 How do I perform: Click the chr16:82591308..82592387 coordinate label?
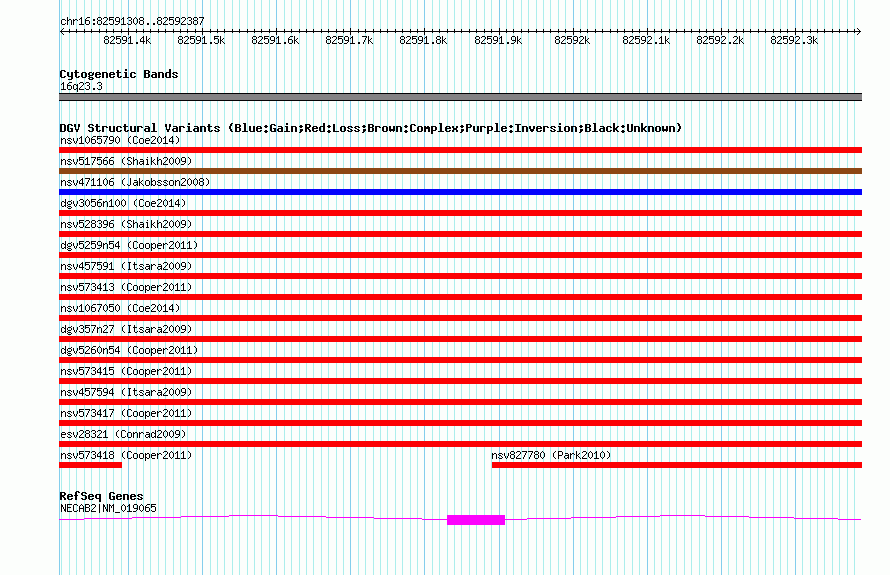132,21
